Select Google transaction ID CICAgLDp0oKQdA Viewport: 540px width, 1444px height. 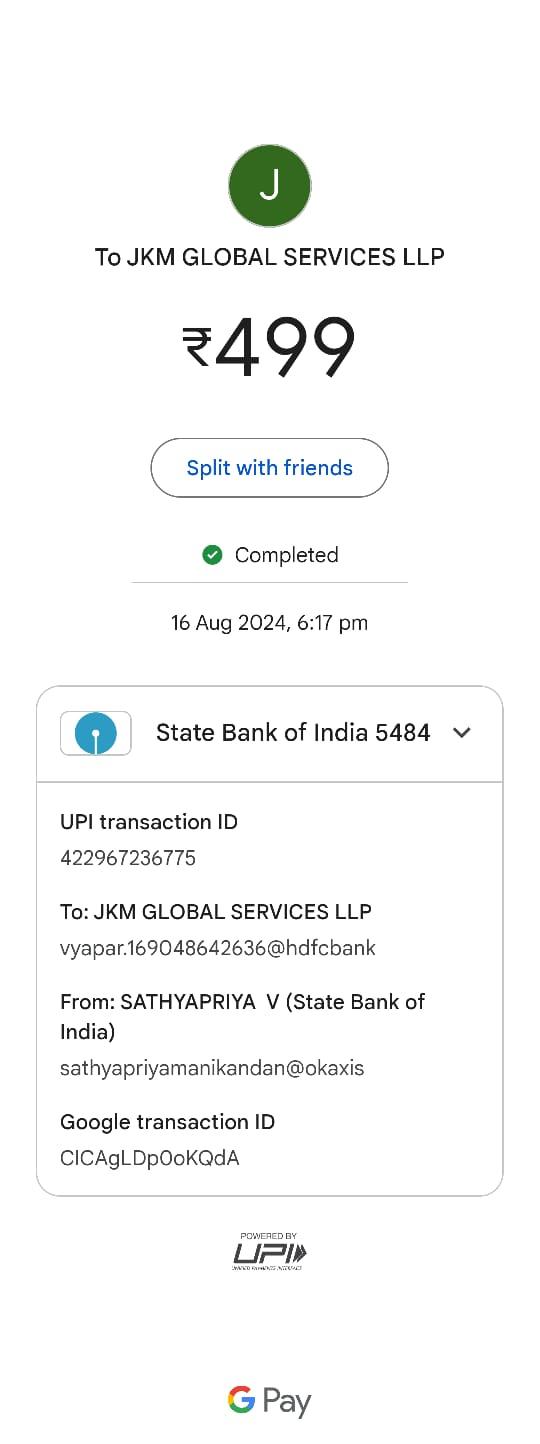tap(150, 1158)
